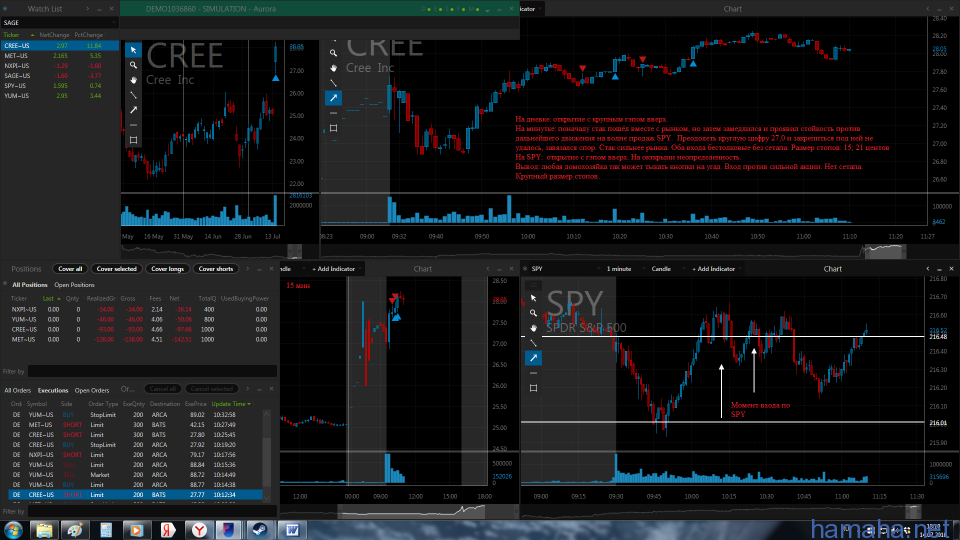Select YUM-US execution at 10:32:58
Viewport: 960px width, 540px height.
click(136, 414)
